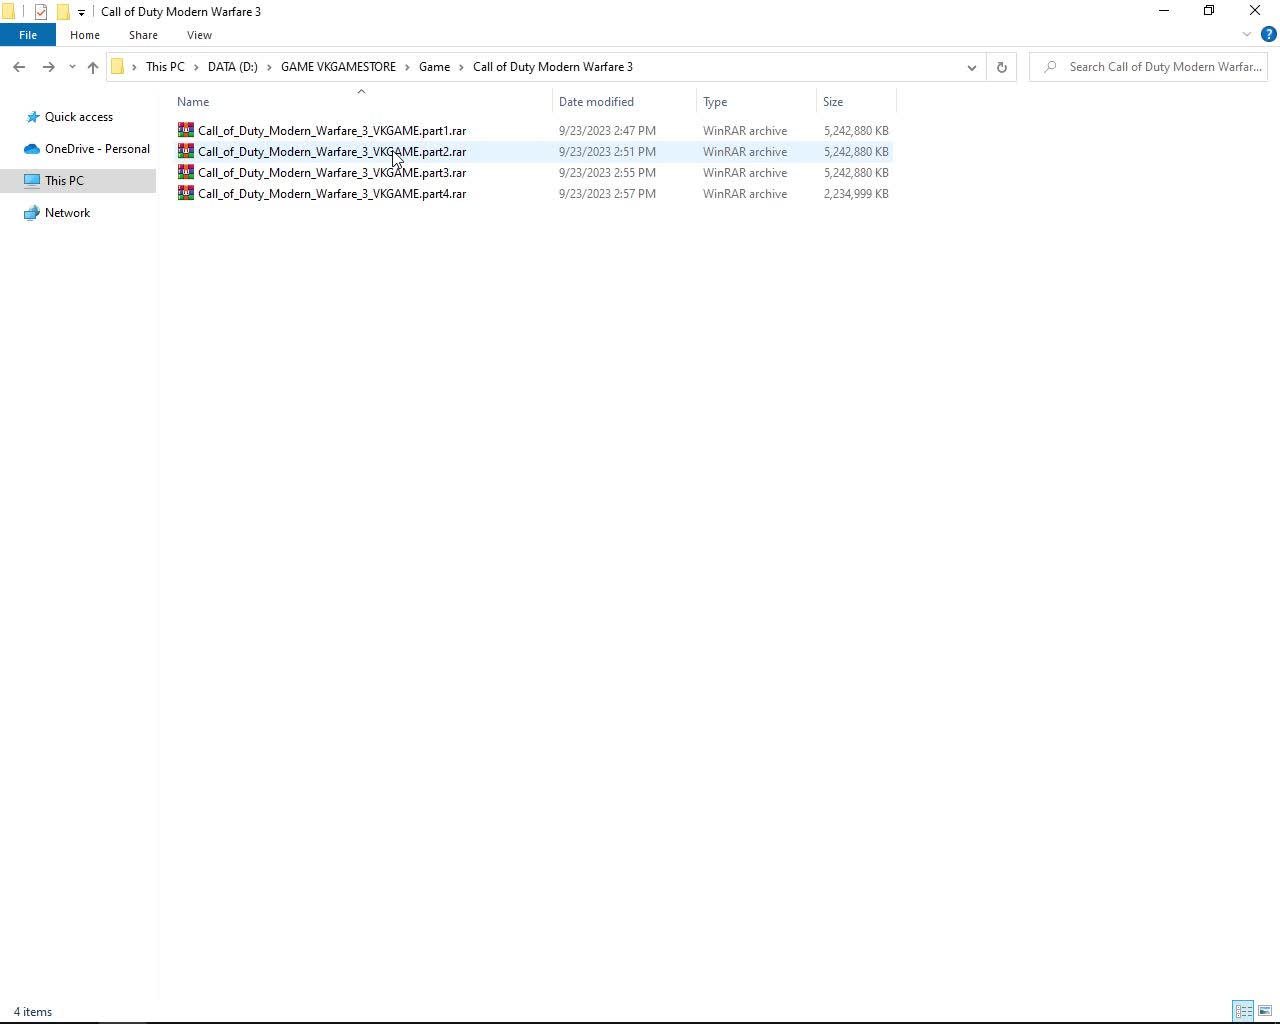This screenshot has width=1280, height=1024.
Task: Click inside the search box
Action: (x=1150, y=66)
